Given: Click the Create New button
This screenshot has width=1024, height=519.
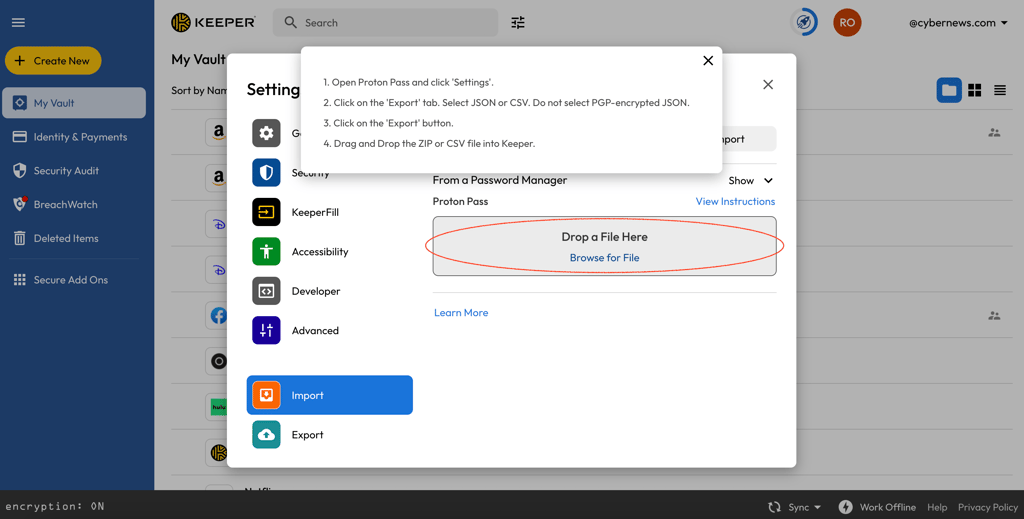Looking at the screenshot, I should point(53,61).
